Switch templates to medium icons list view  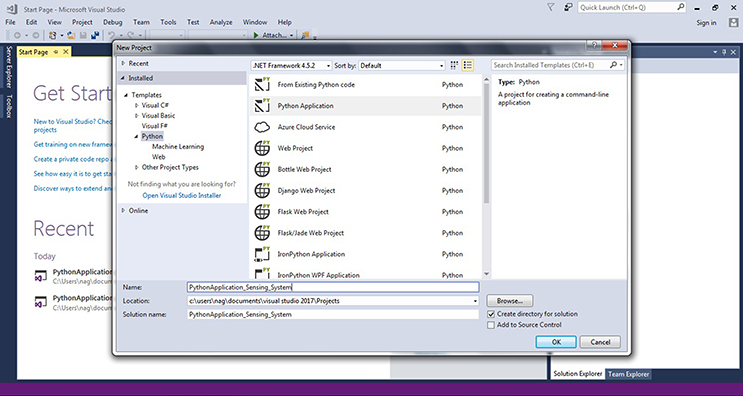click(x=468, y=65)
